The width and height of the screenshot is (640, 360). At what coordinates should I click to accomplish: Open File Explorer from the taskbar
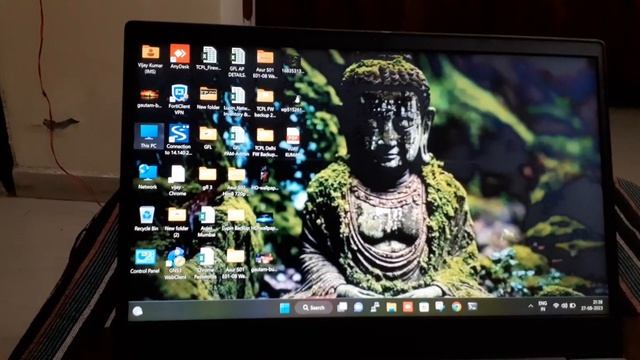[391, 307]
